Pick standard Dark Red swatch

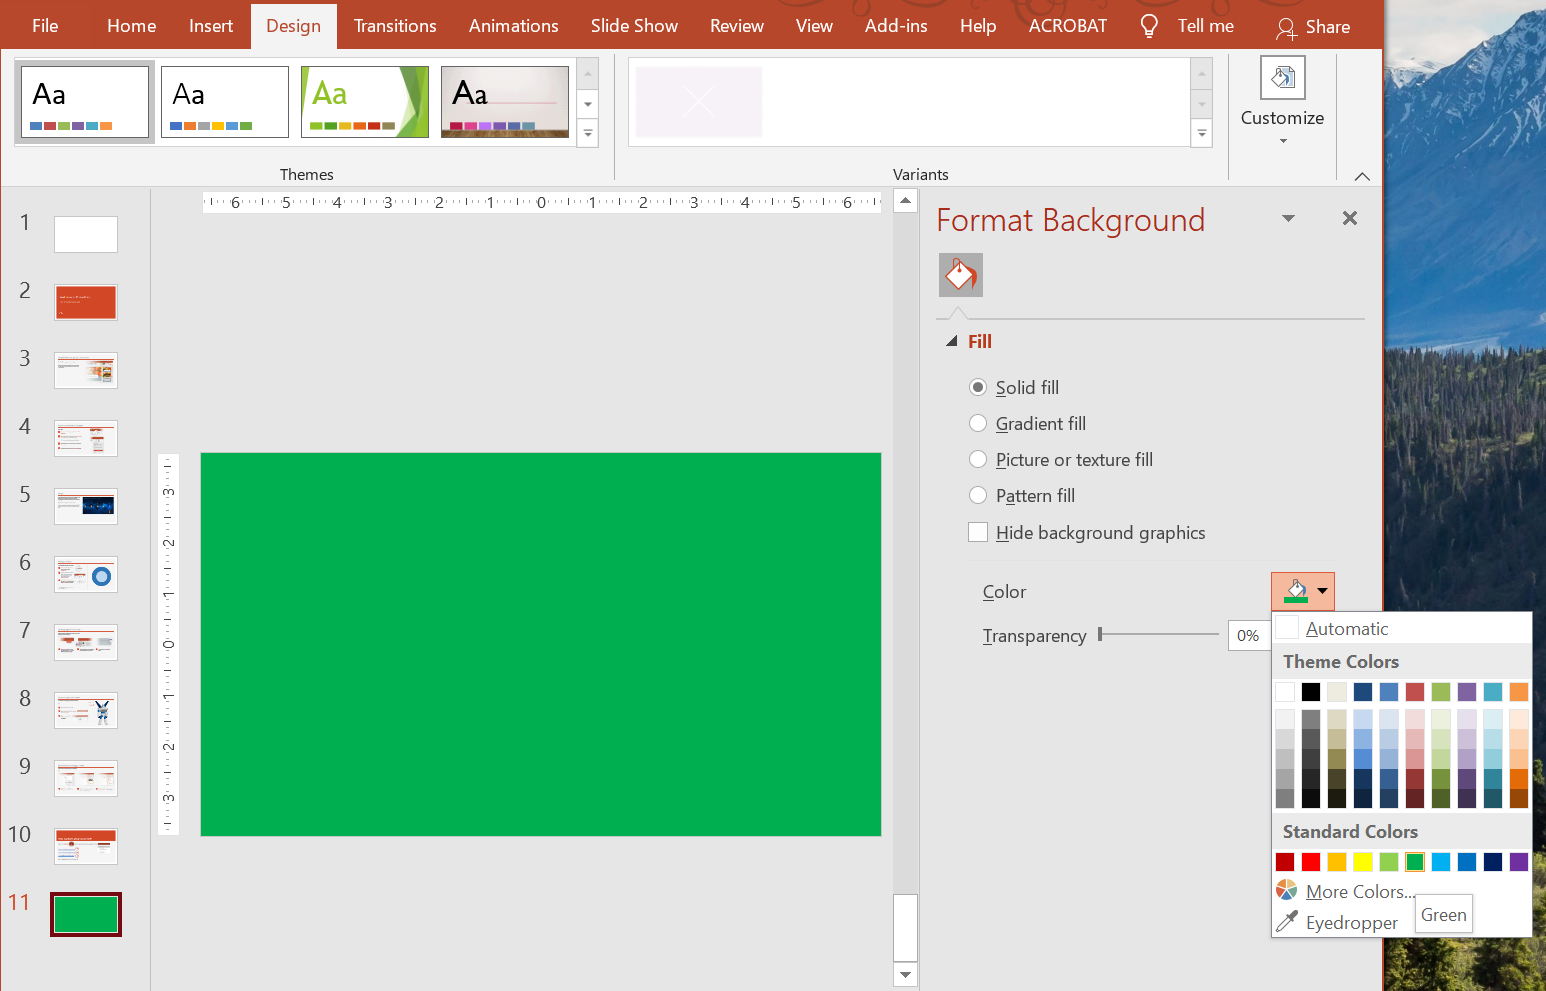click(1285, 862)
